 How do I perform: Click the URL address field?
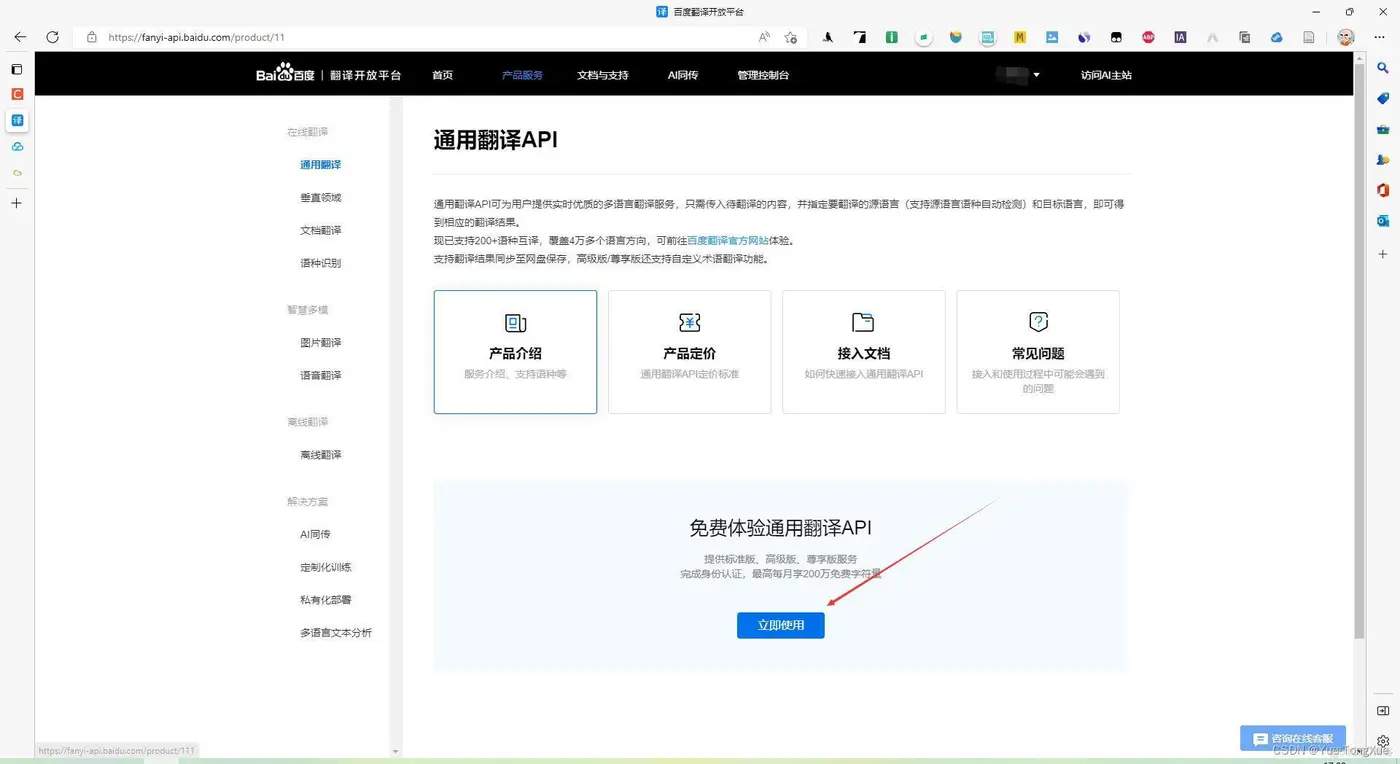click(425, 37)
